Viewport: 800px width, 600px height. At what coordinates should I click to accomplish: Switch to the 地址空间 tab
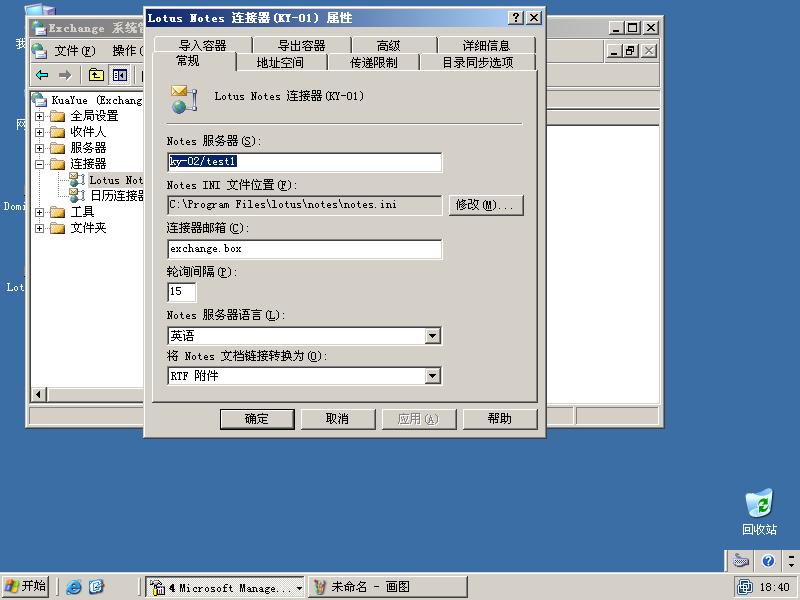tap(280, 62)
